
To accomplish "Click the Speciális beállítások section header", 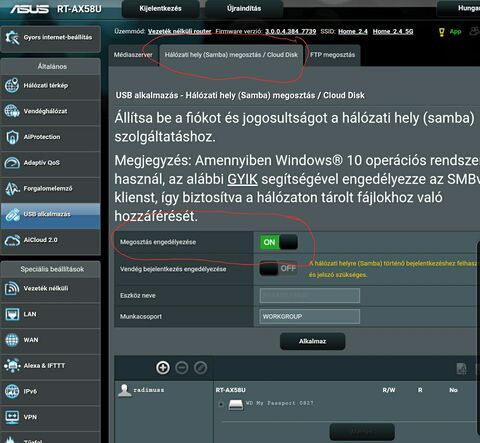I will pyautogui.click(x=50, y=269).
